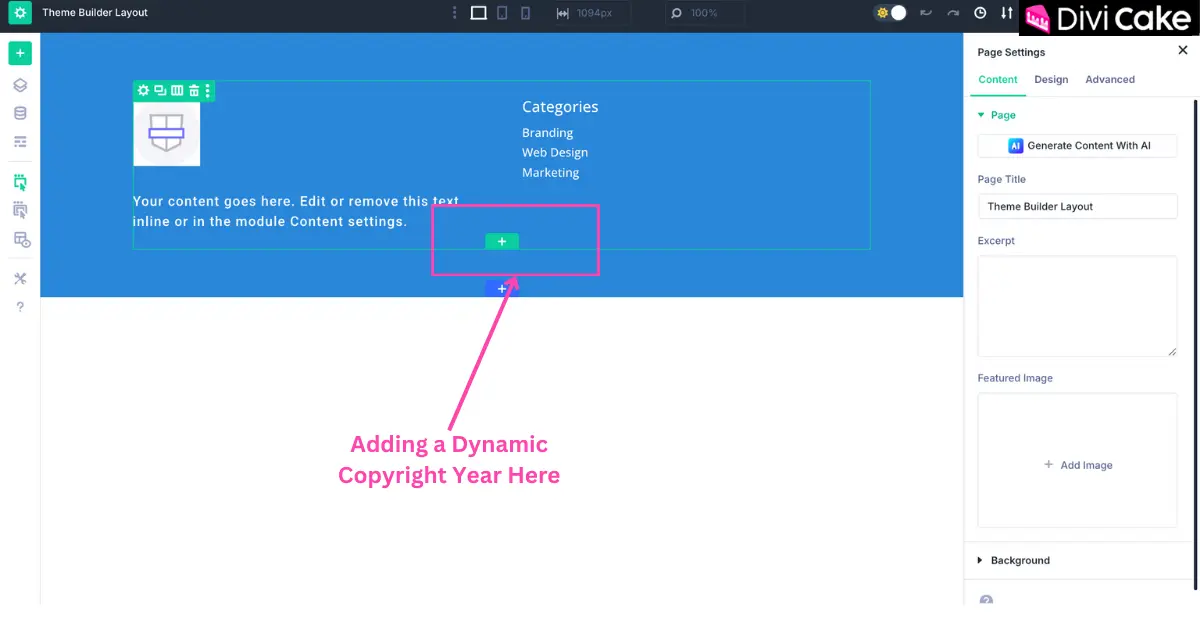This screenshot has width=1200, height=630.
Task: Close the Page Settings panel
Action: point(1183,51)
